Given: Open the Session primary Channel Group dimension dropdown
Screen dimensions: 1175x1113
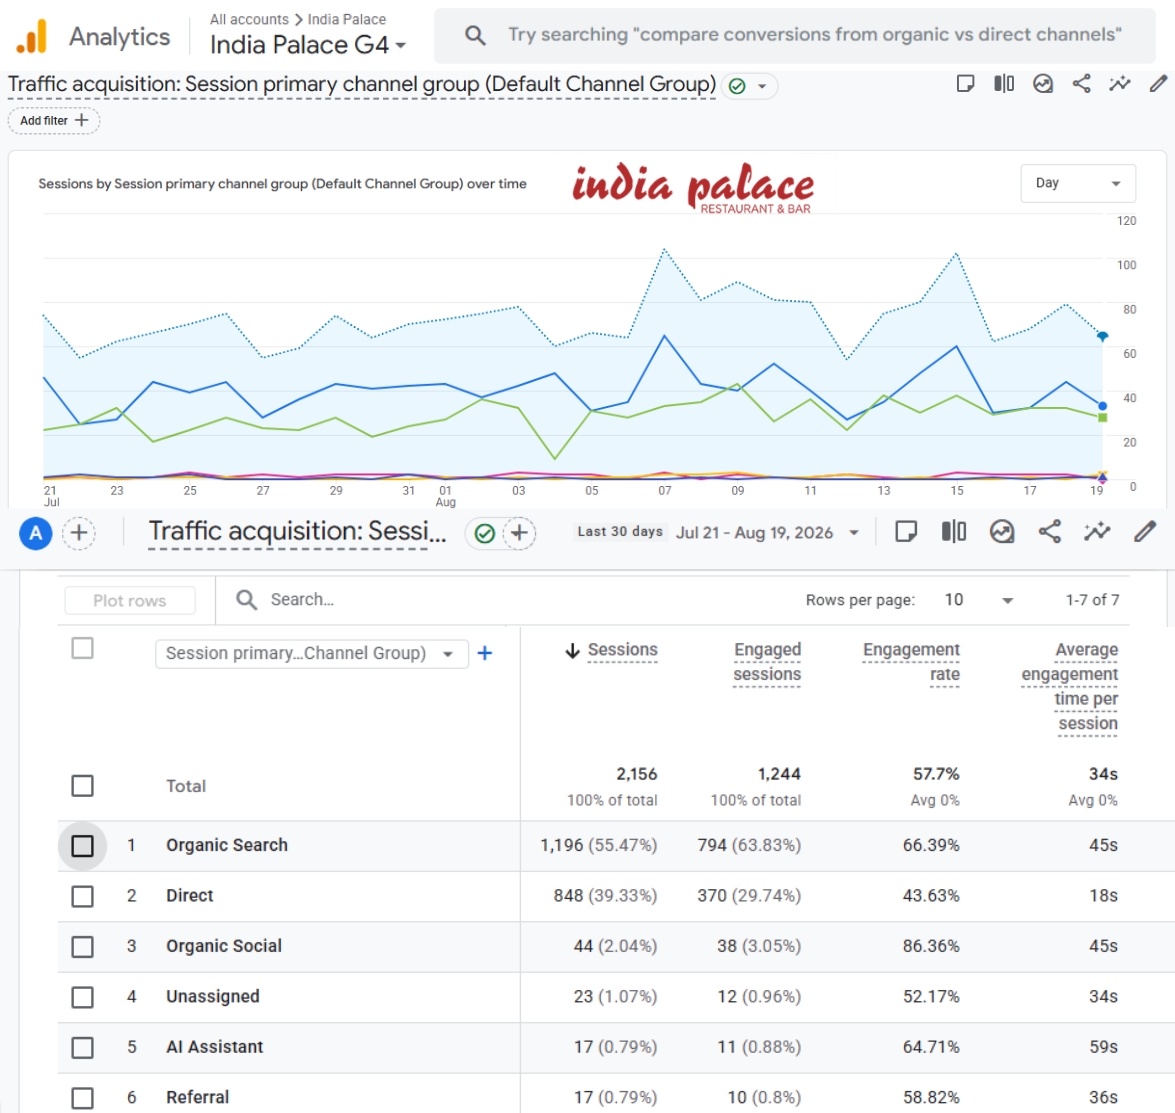Looking at the screenshot, I should pyautogui.click(x=312, y=654).
